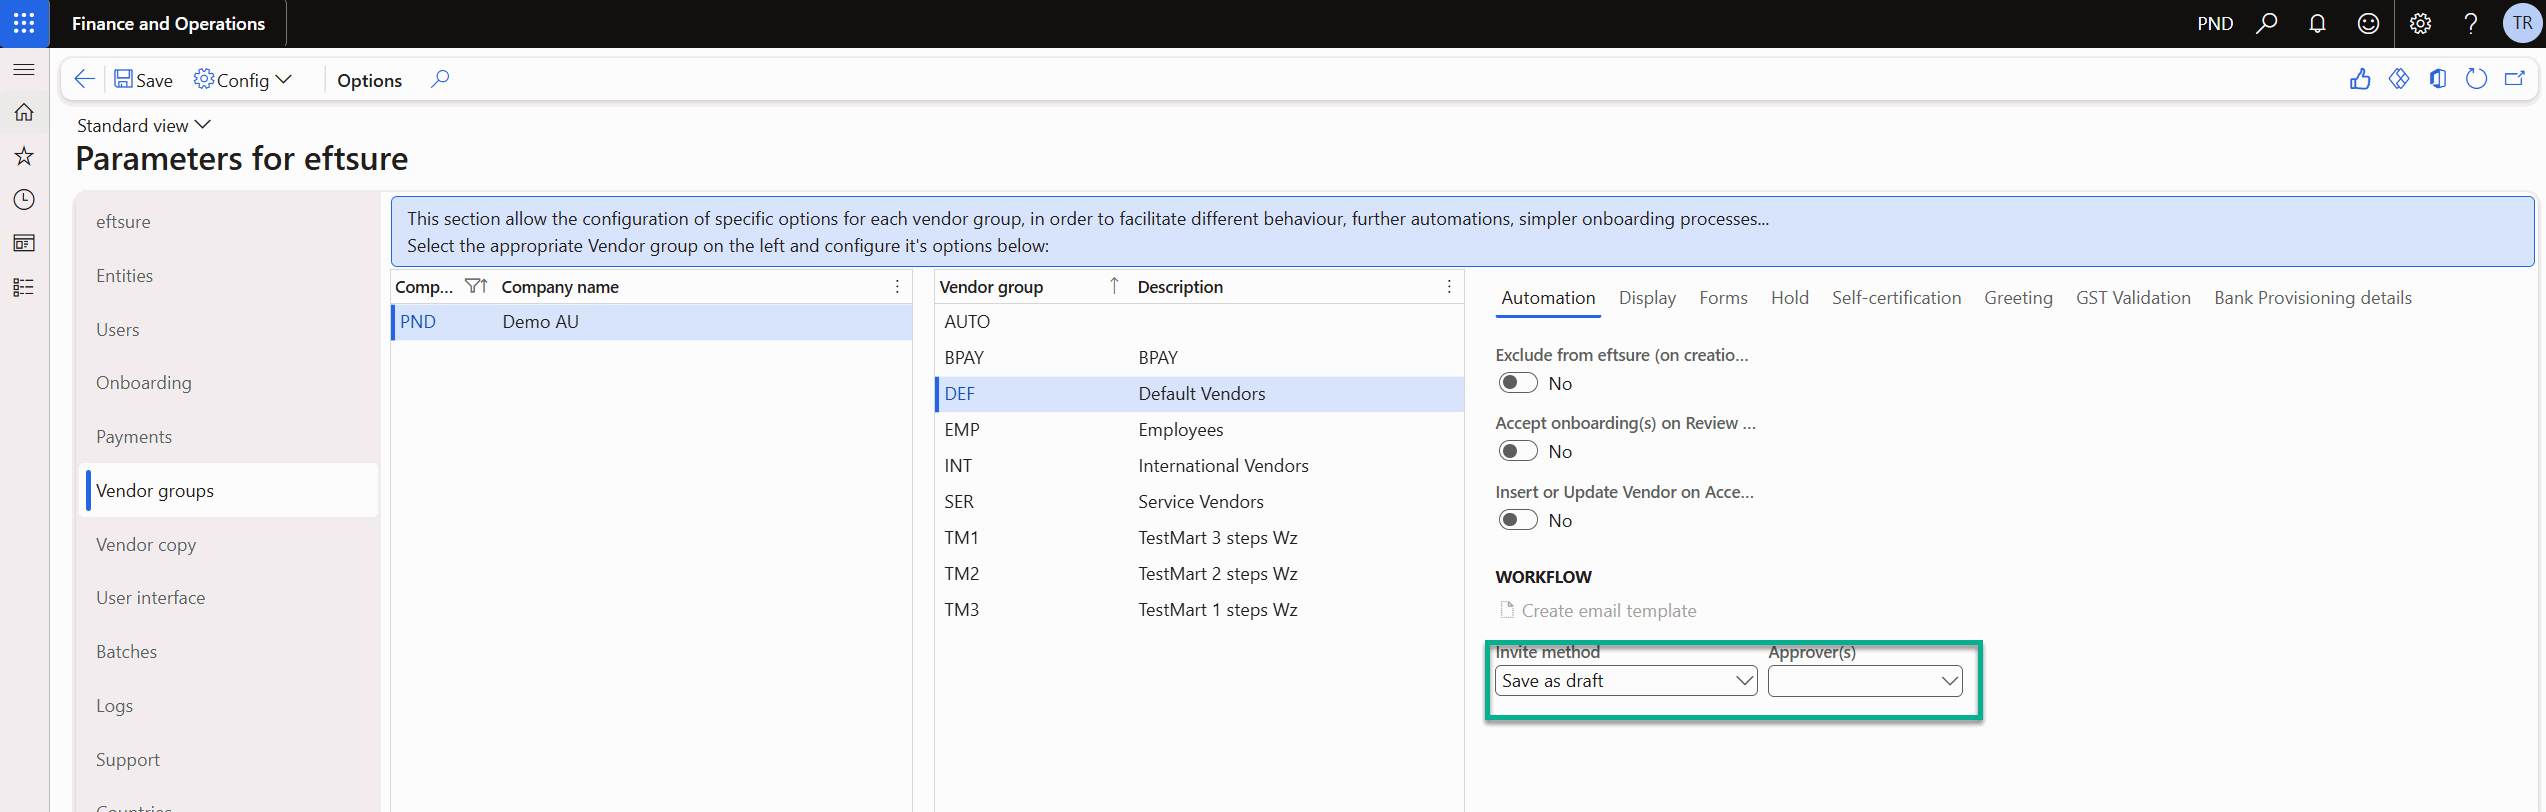2546x812 pixels.
Task: Select the BPAY vendor group row
Action: 1199,358
